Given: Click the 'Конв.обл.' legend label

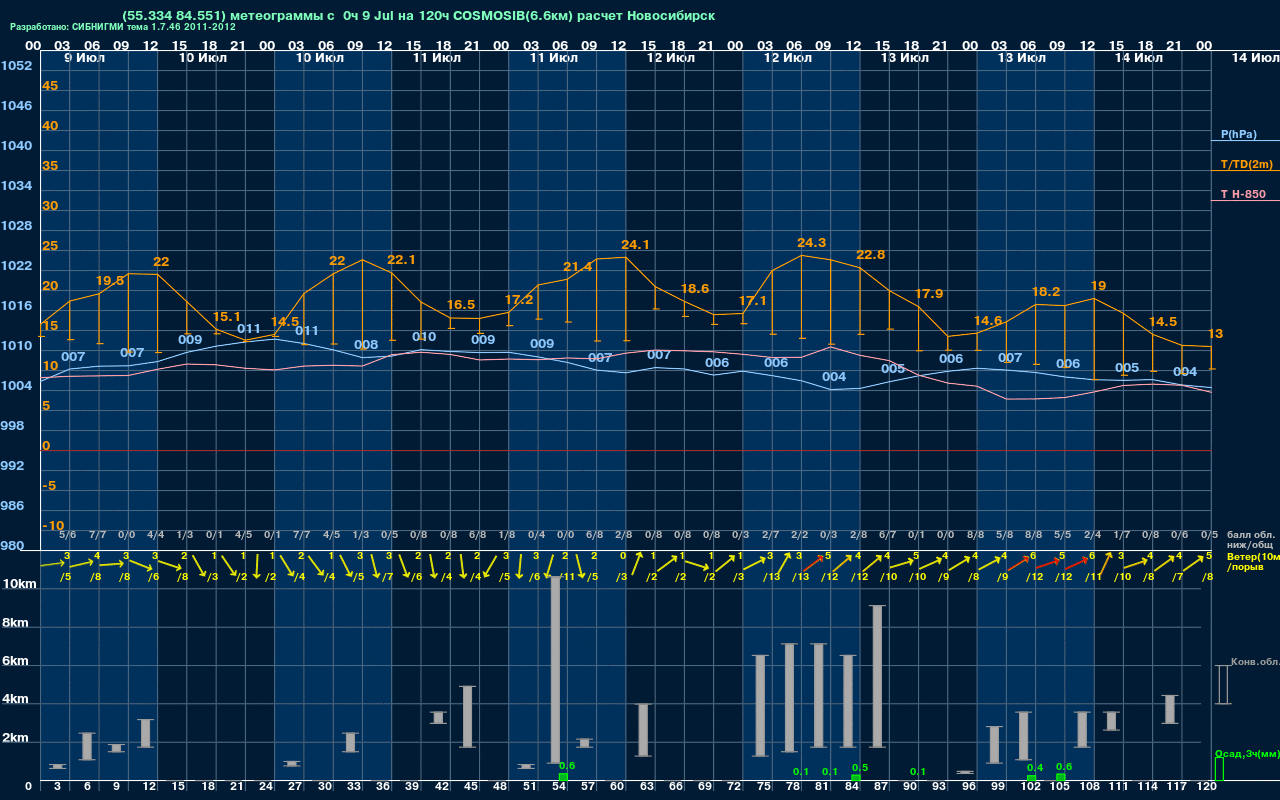Looking at the screenshot, I should coord(1254,662).
